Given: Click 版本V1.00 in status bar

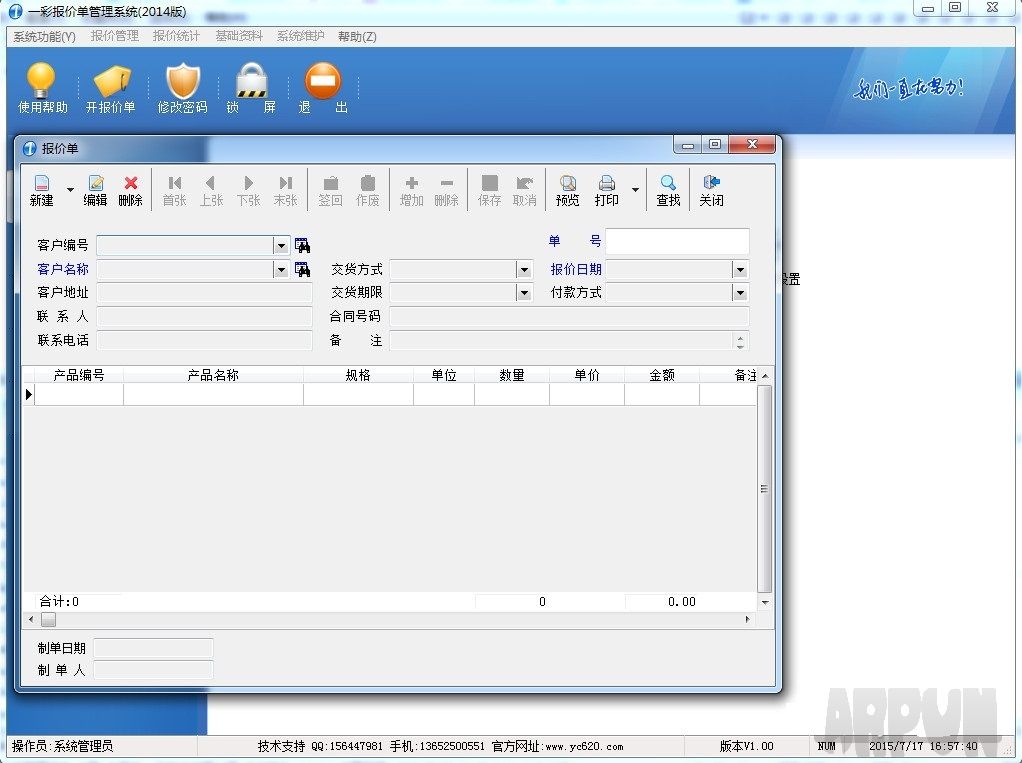Looking at the screenshot, I should (x=746, y=746).
